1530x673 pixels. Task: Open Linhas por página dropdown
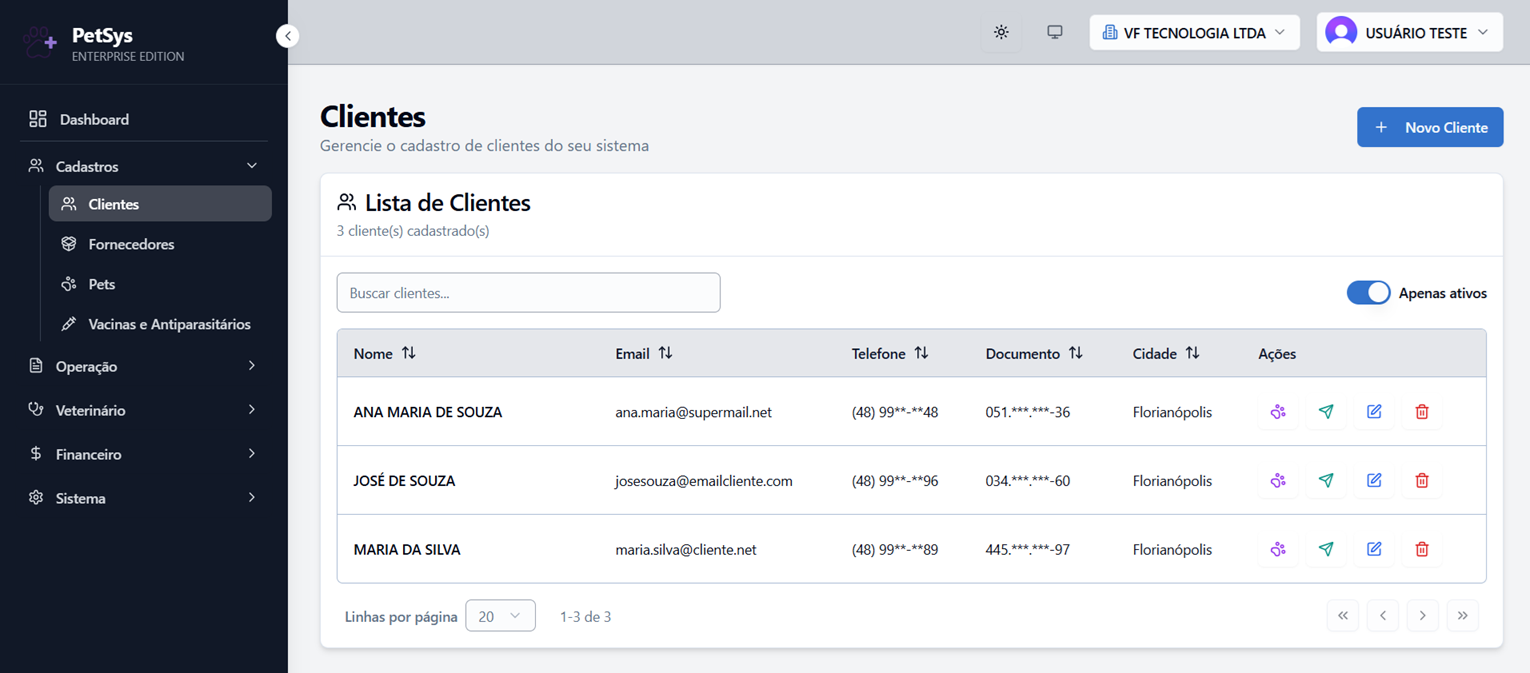pyautogui.click(x=500, y=616)
